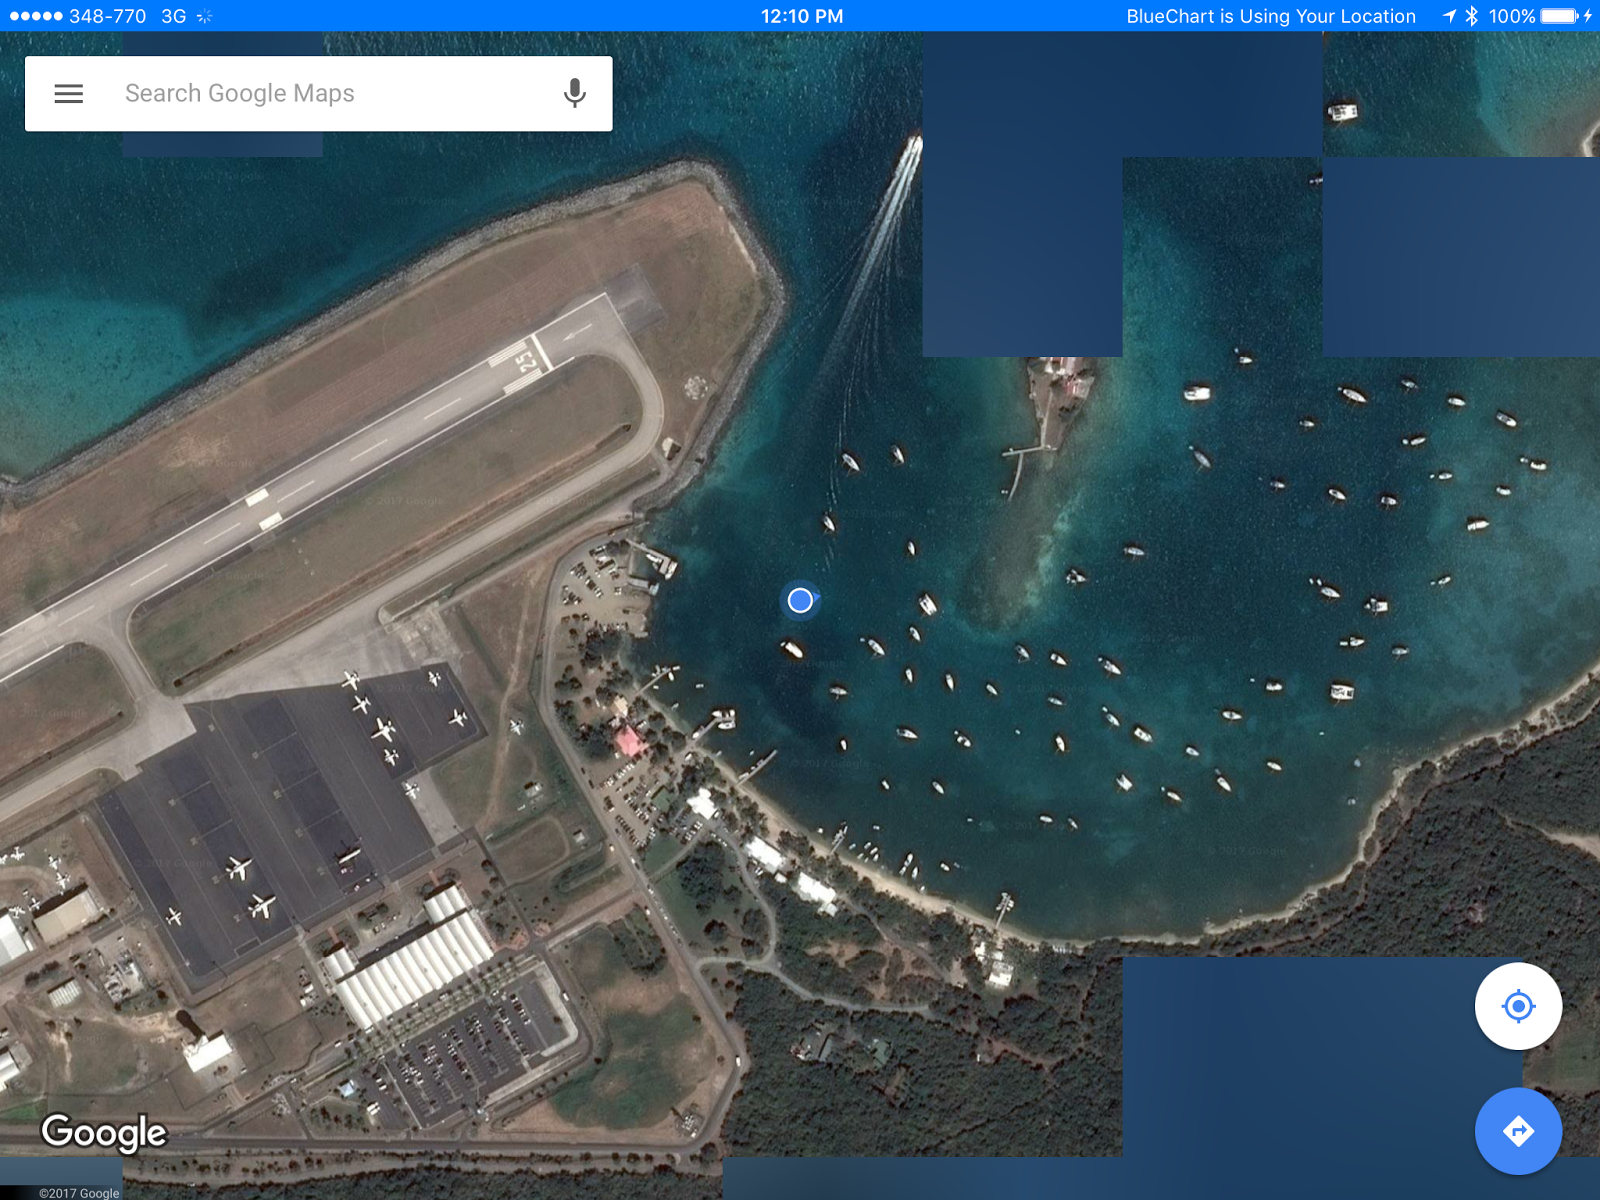Tap the battery icon in status bar
Image resolution: width=1600 pixels, height=1200 pixels.
click(x=1560, y=16)
